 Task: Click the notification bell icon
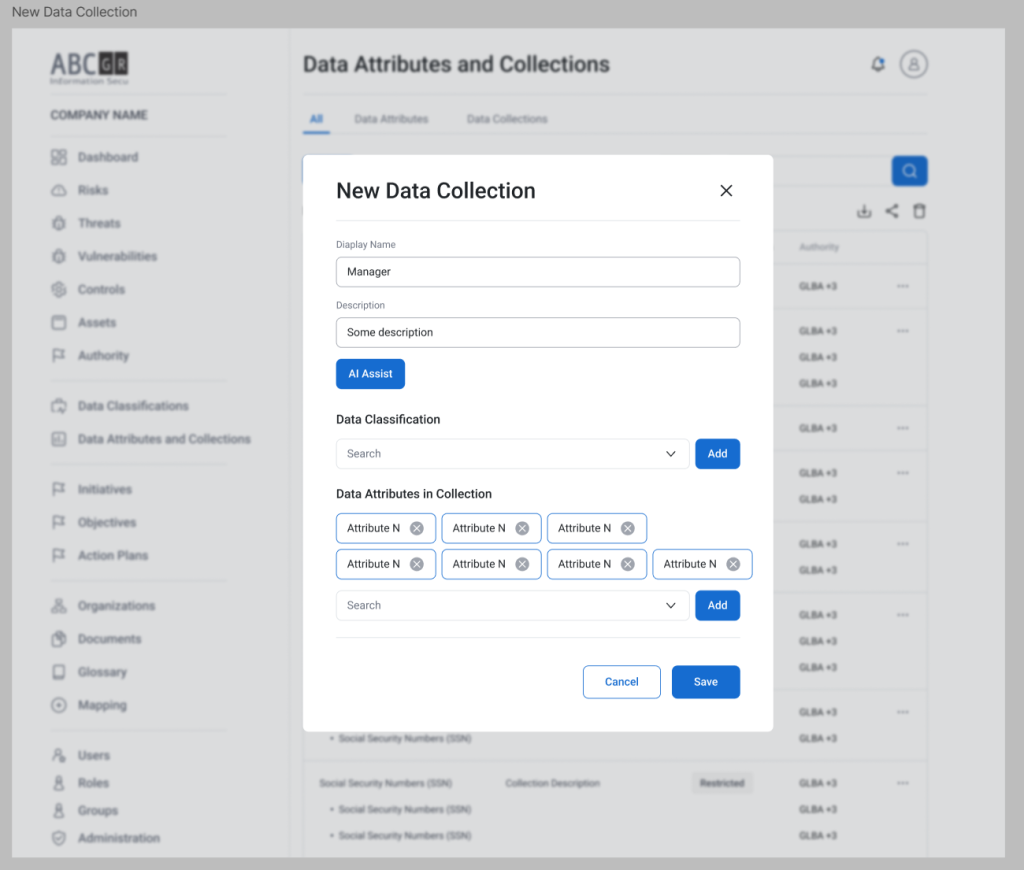pos(878,65)
